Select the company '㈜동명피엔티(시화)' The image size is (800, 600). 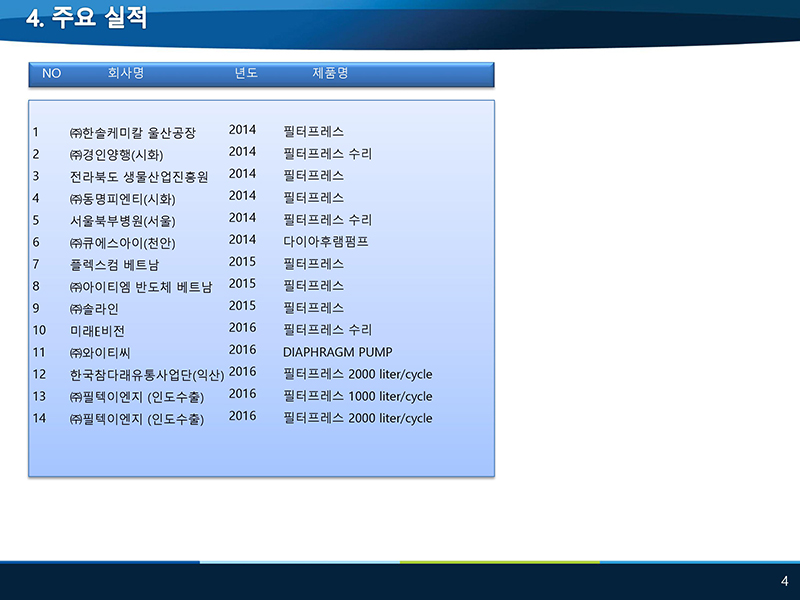[x=122, y=198]
